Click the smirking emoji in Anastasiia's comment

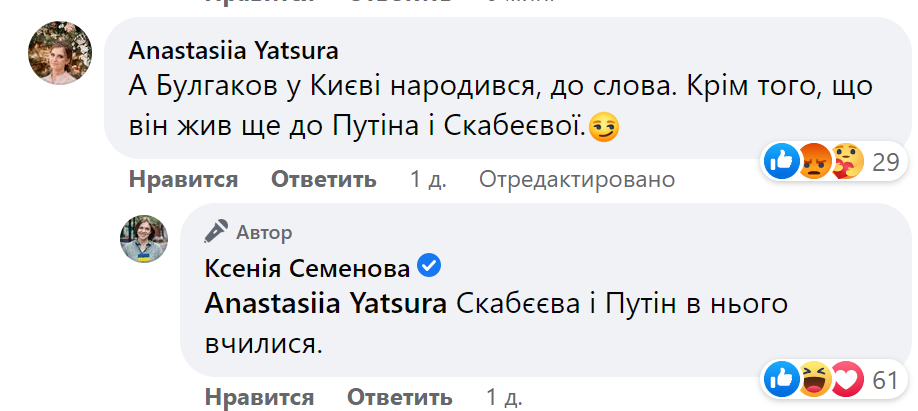click(x=603, y=128)
